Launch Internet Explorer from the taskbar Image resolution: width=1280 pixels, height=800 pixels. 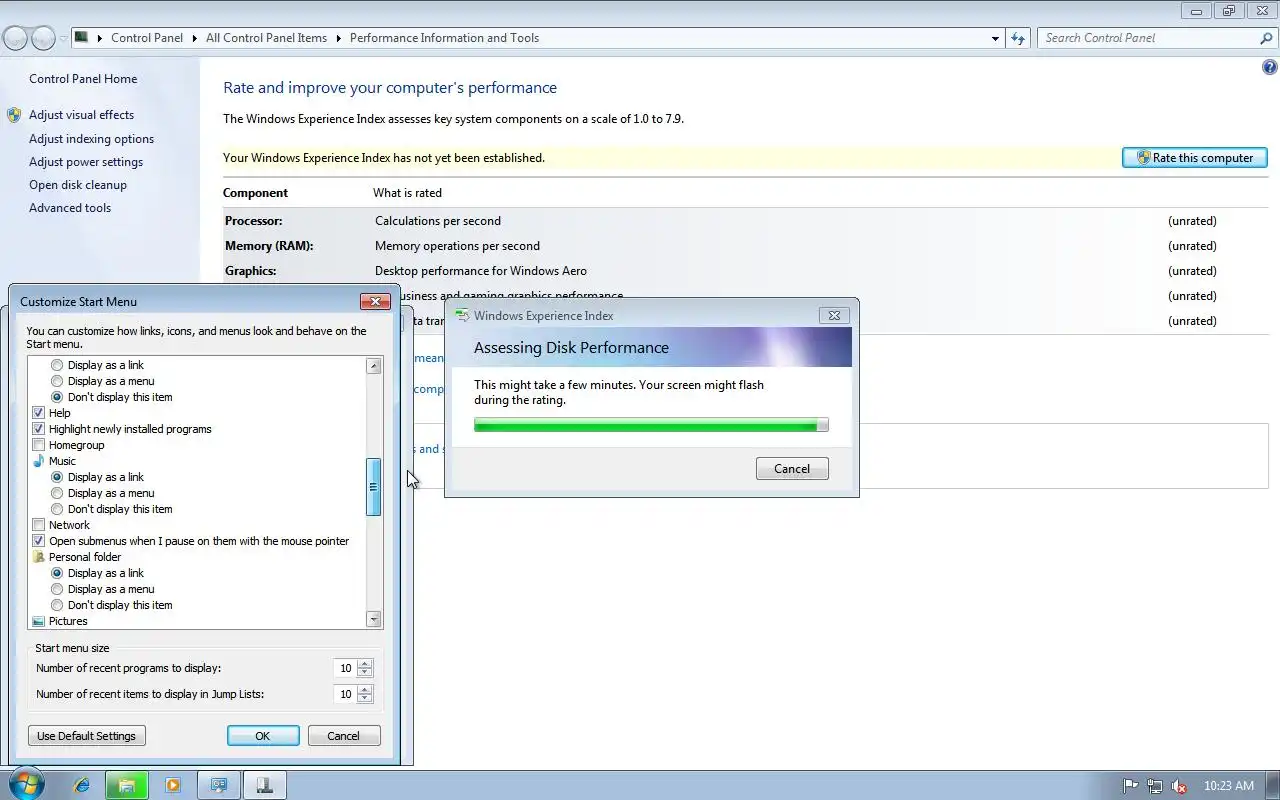point(82,786)
